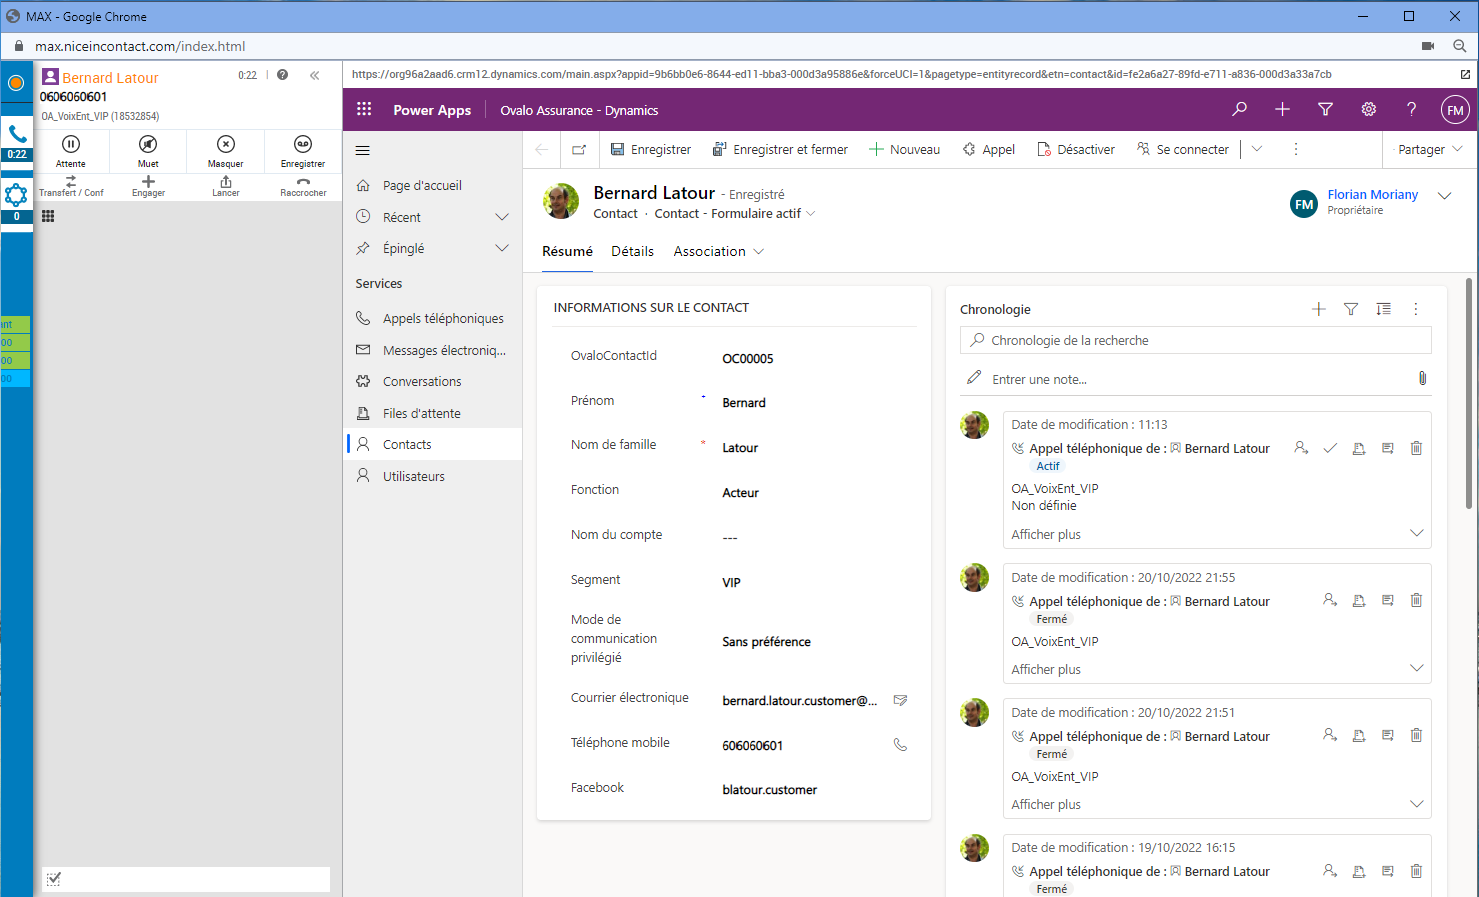Put the call on hold with Attente
This screenshot has height=897, width=1479.
(71, 149)
